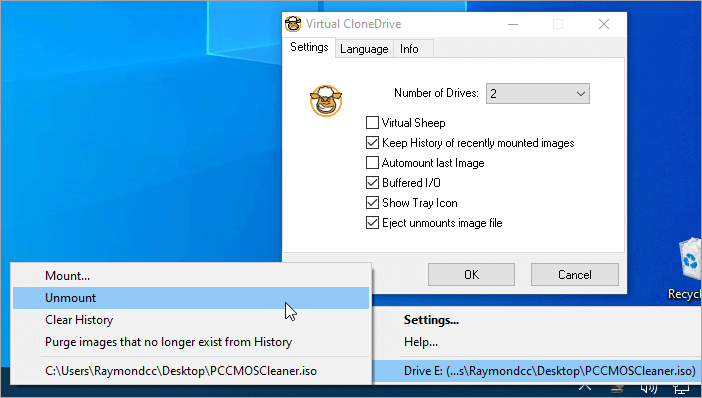Minimize the Virtual CloneDrive window

point(513,24)
